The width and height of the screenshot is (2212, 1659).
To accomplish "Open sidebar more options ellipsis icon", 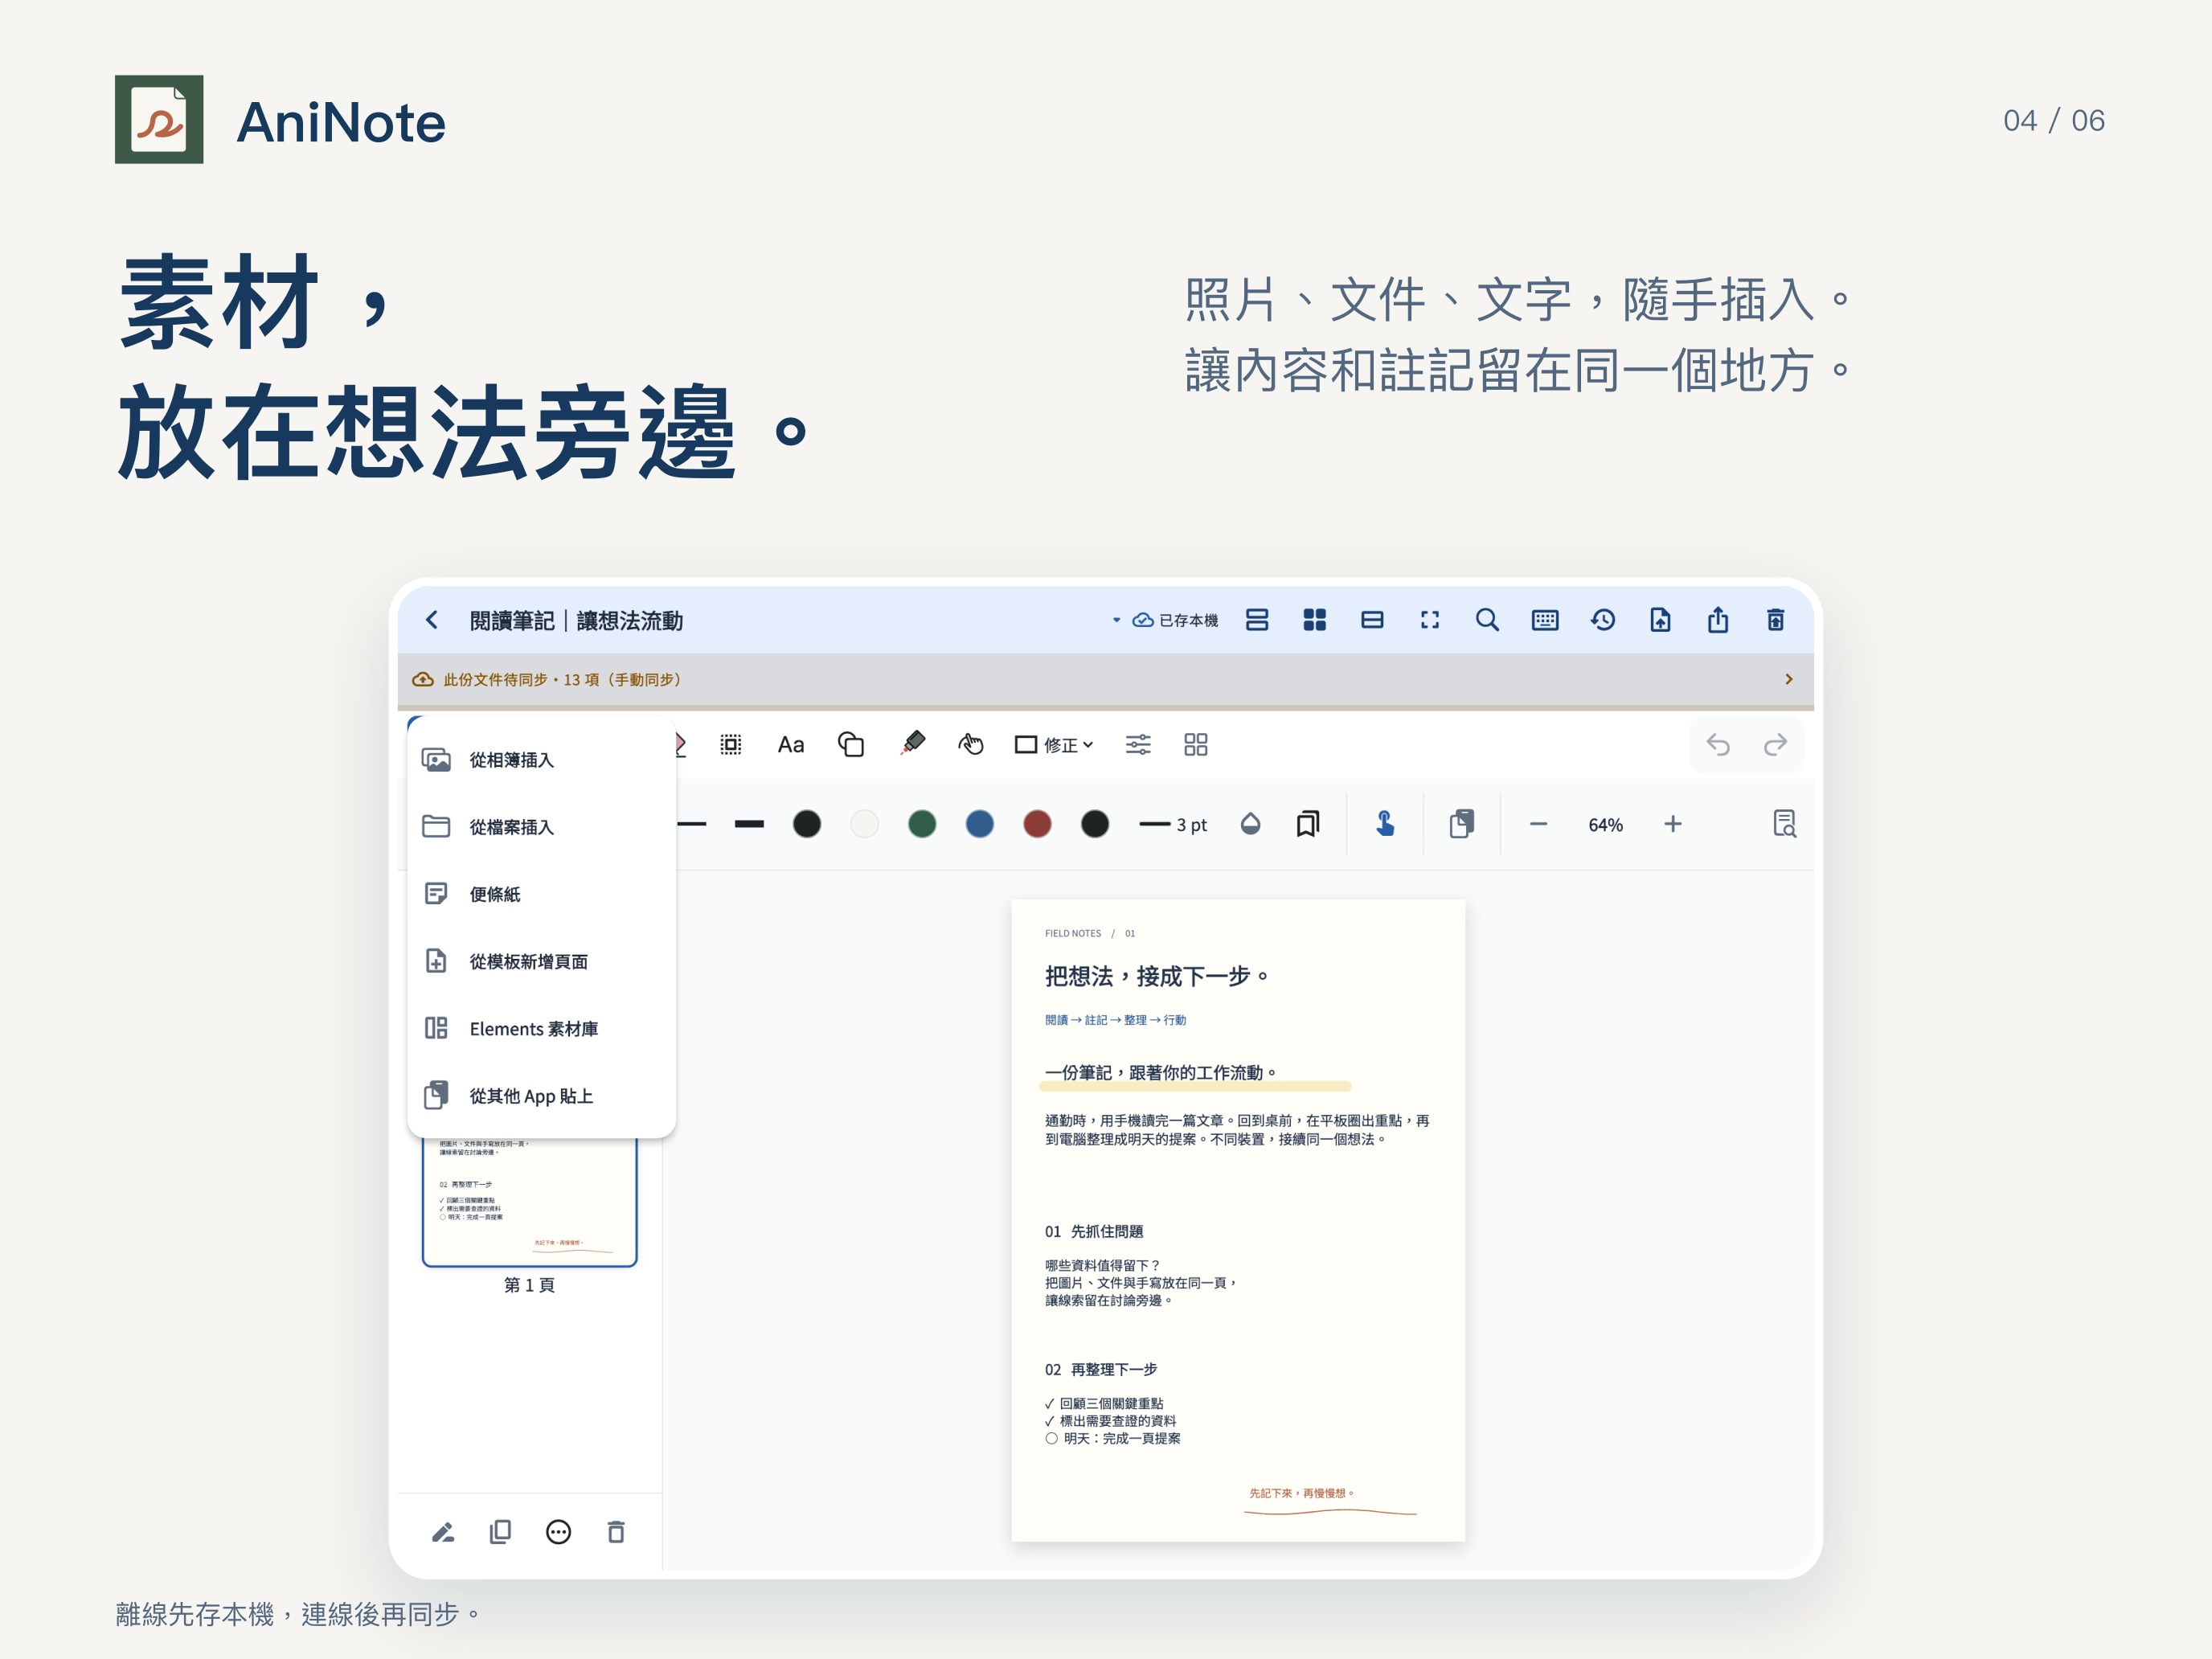I will click(x=558, y=1532).
